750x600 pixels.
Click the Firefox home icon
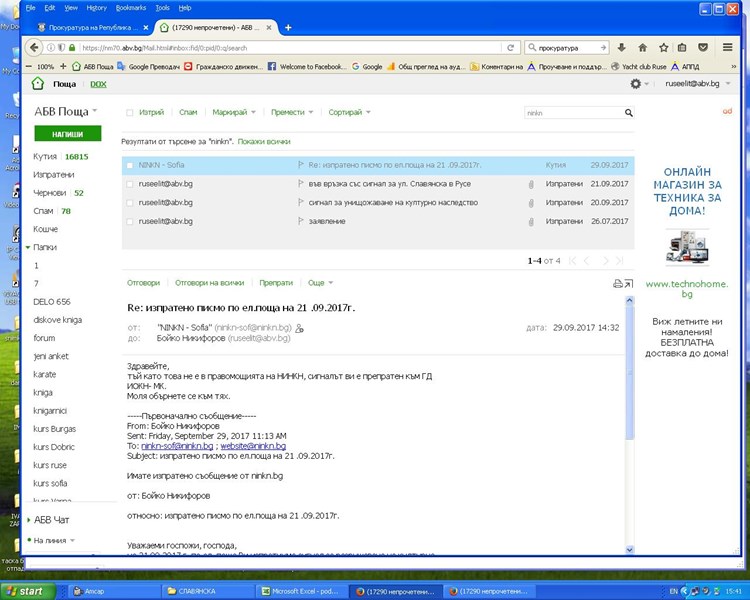click(x=643, y=47)
